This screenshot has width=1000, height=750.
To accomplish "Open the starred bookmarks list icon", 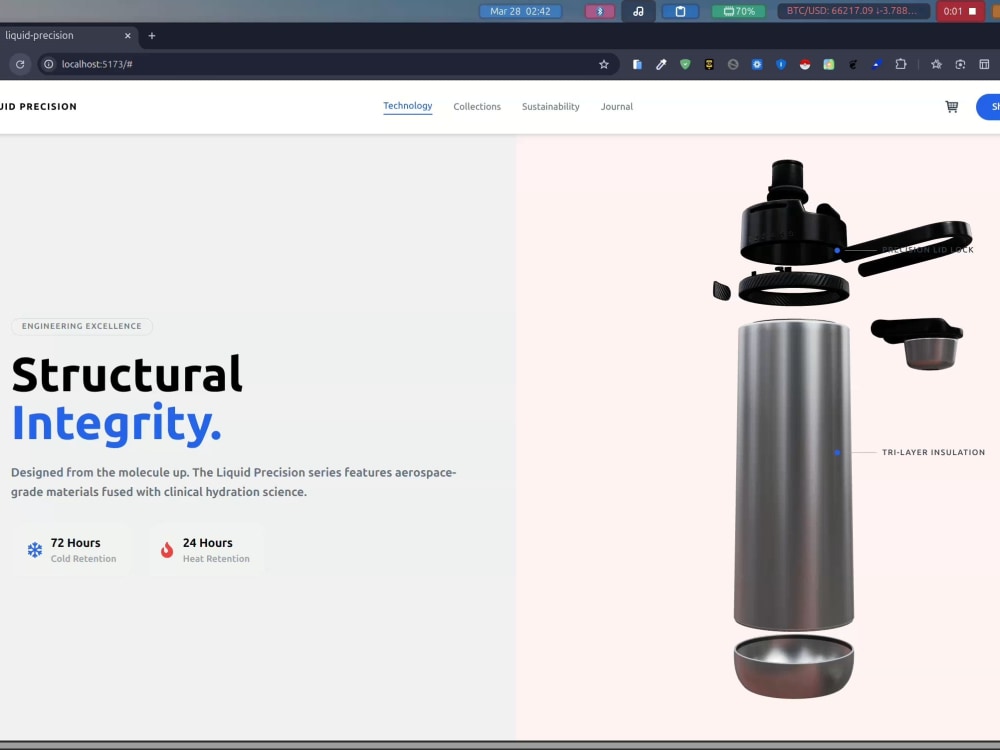I will coord(936,64).
